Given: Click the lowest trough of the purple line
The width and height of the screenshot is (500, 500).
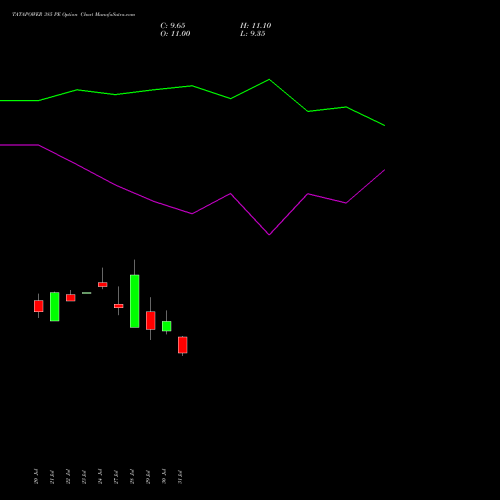Looking at the screenshot, I should [269, 235].
